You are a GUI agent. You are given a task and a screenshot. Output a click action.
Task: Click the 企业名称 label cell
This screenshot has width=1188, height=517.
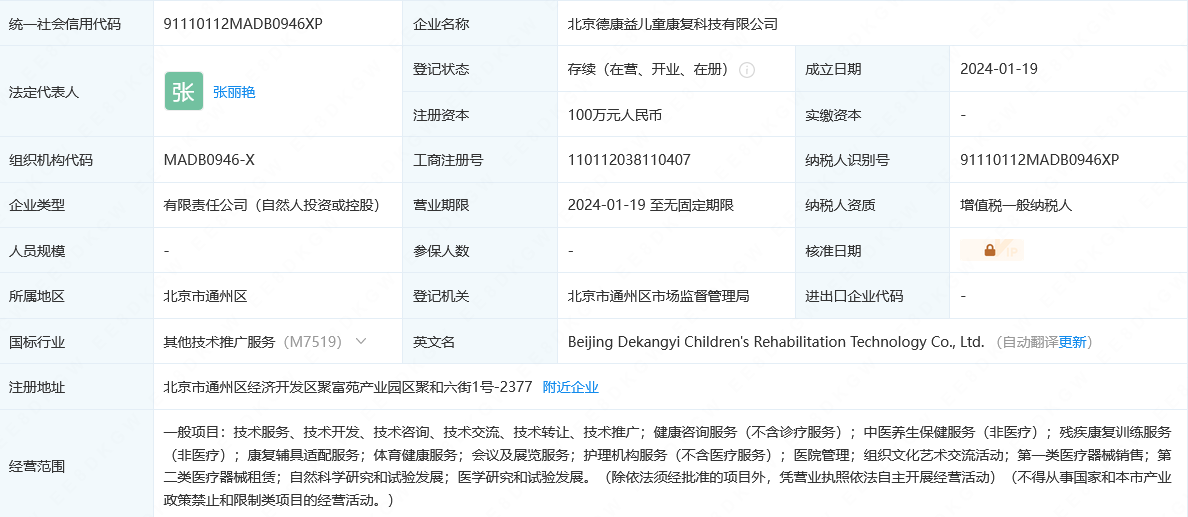480,24
